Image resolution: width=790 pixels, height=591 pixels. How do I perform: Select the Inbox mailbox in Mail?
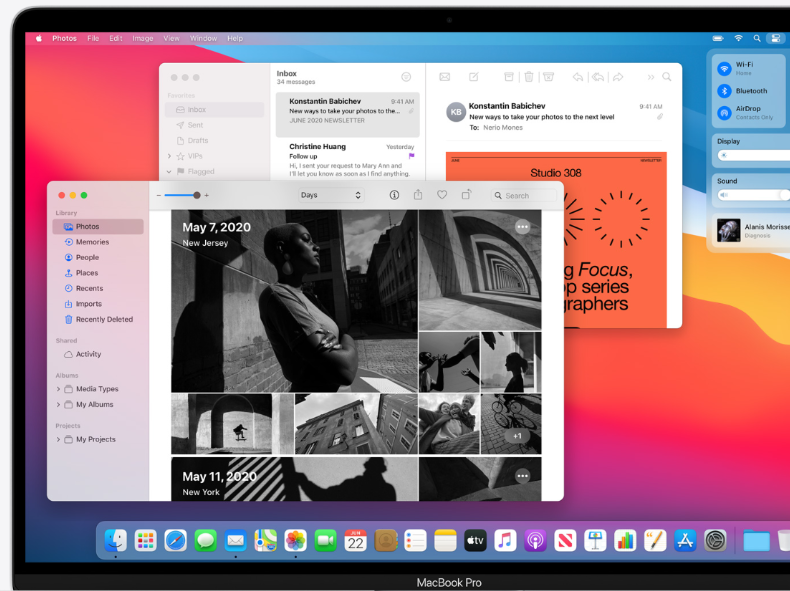coord(215,109)
